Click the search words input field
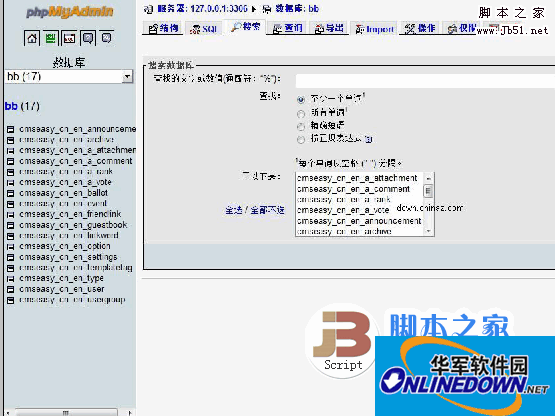This screenshot has height=416, width=555. tap(425, 81)
